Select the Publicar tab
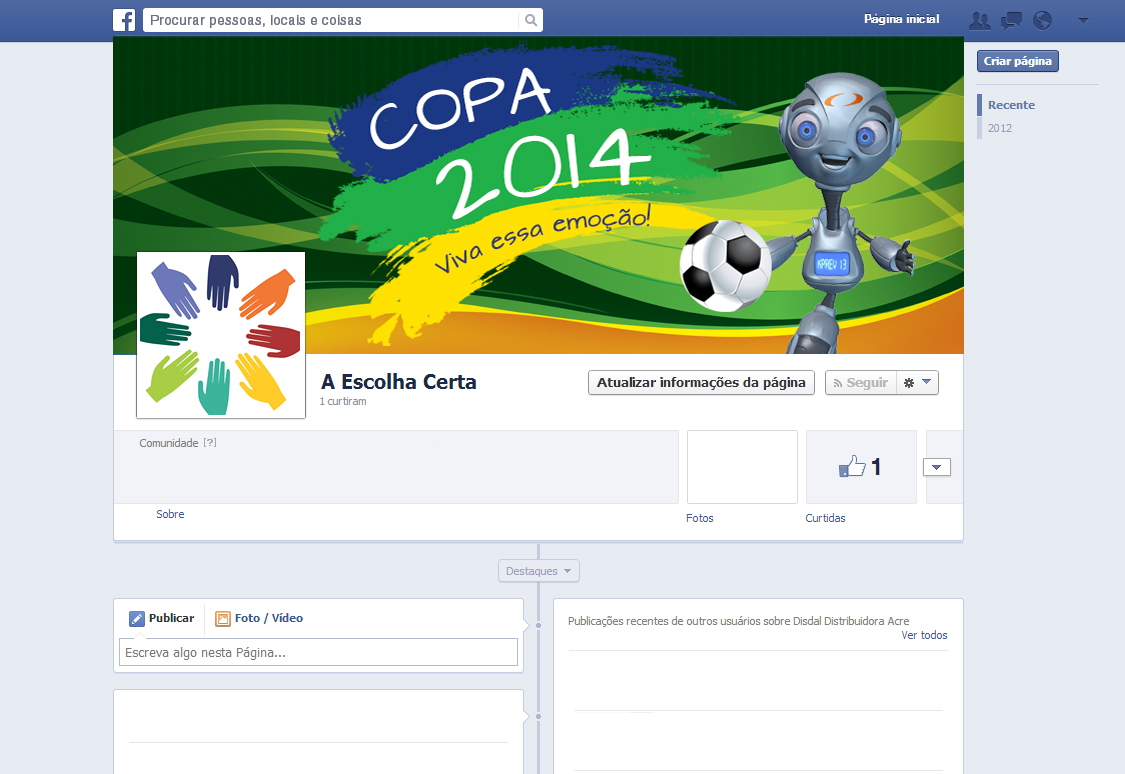Image resolution: width=1125 pixels, height=774 pixels. tap(161, 618)
